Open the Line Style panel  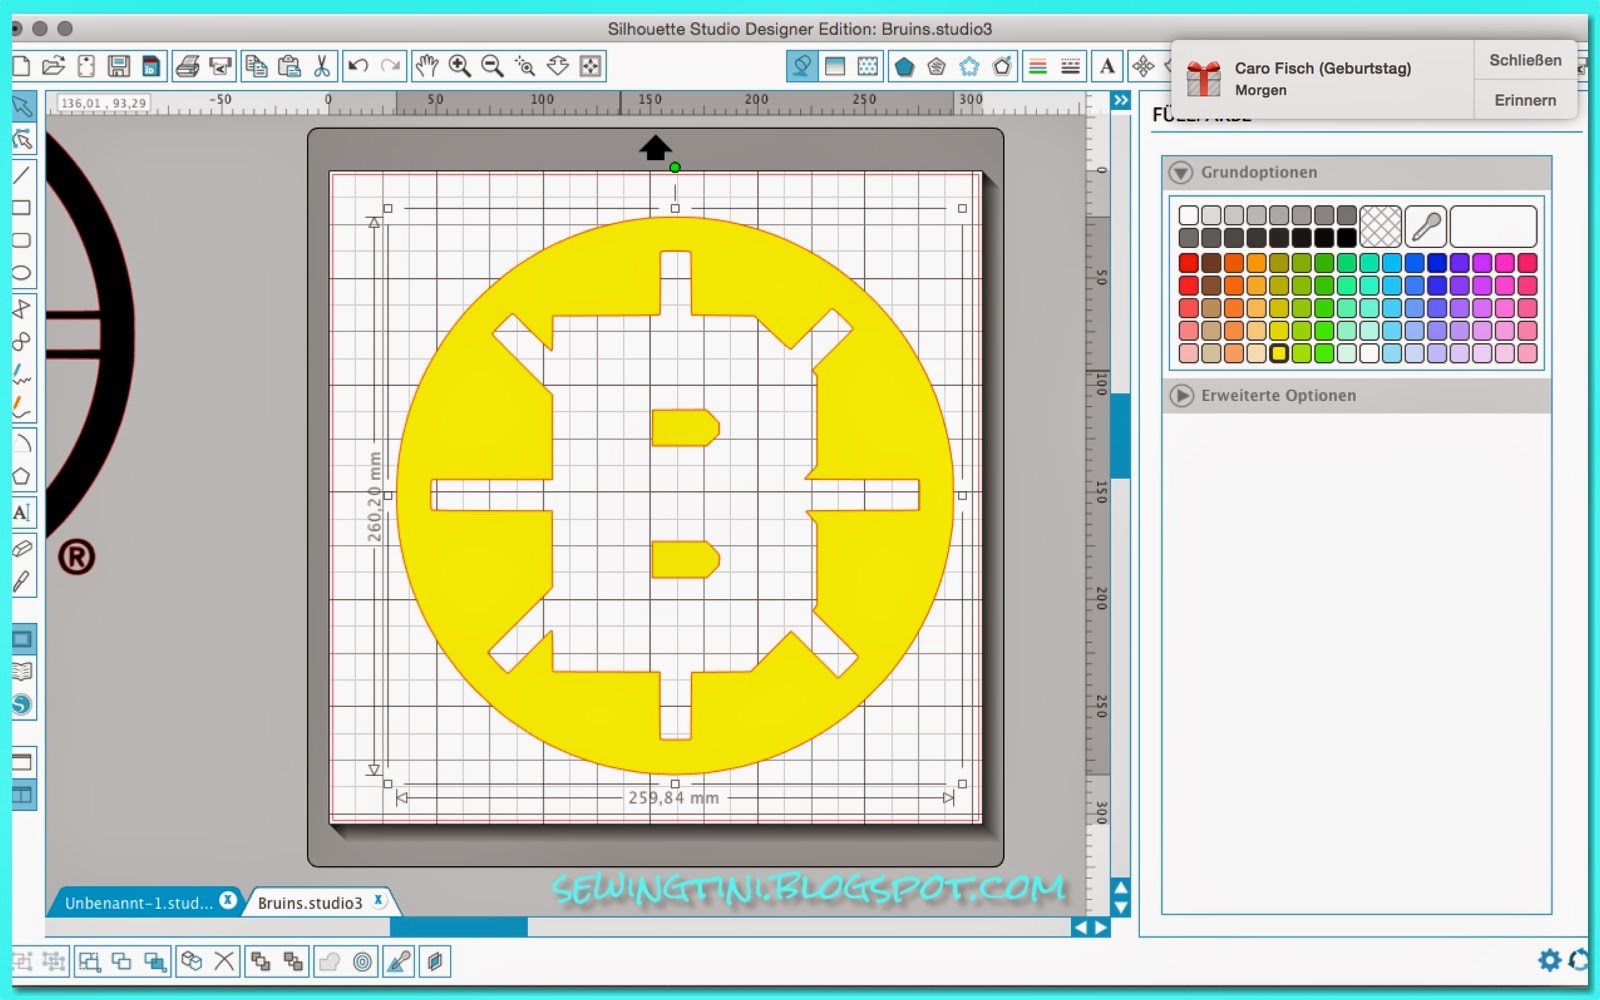coord(1070,66)
